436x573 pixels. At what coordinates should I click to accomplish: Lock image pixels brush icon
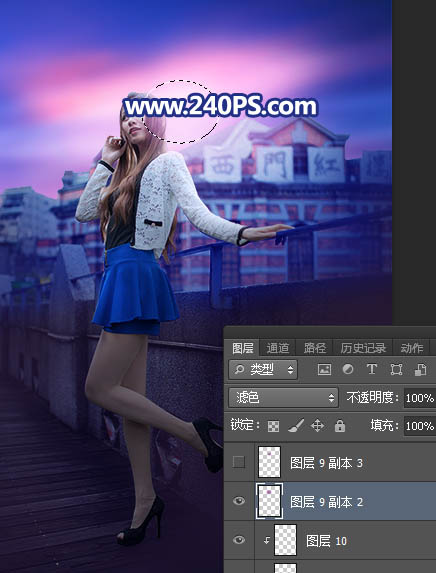[x=295, y=425]
